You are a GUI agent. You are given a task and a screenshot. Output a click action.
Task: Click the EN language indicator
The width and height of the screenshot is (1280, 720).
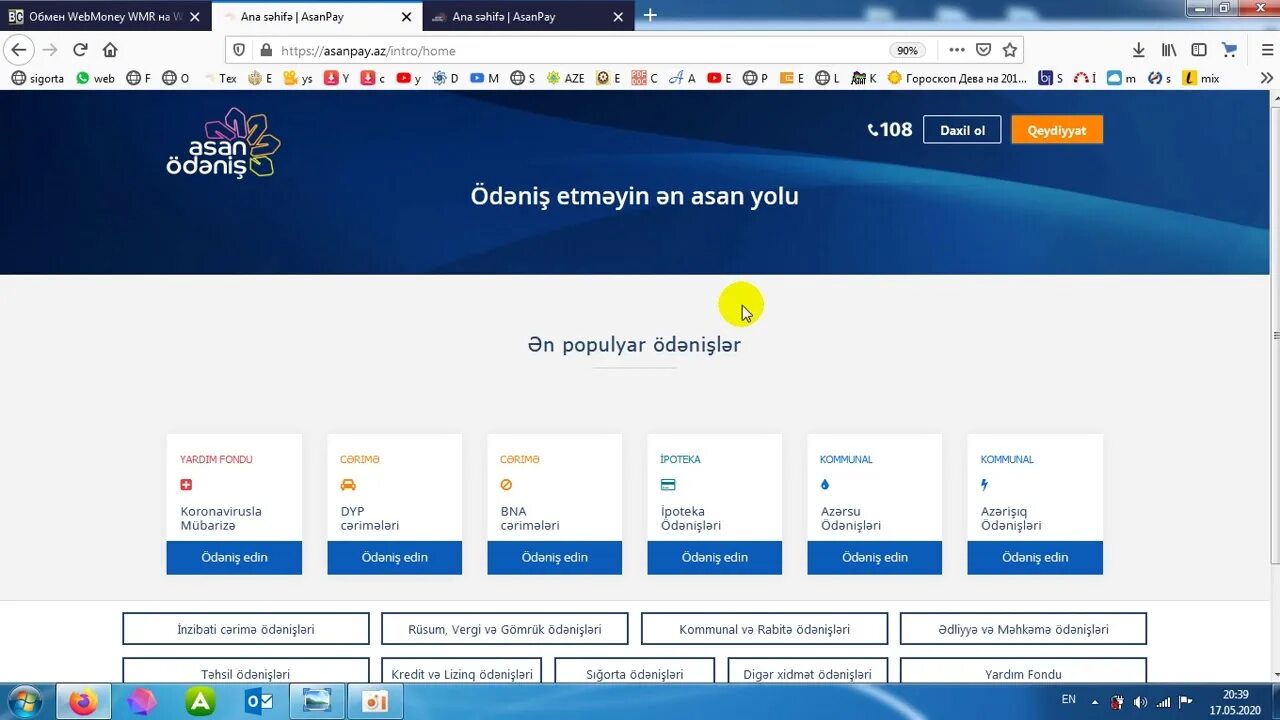coord(1069,700)
